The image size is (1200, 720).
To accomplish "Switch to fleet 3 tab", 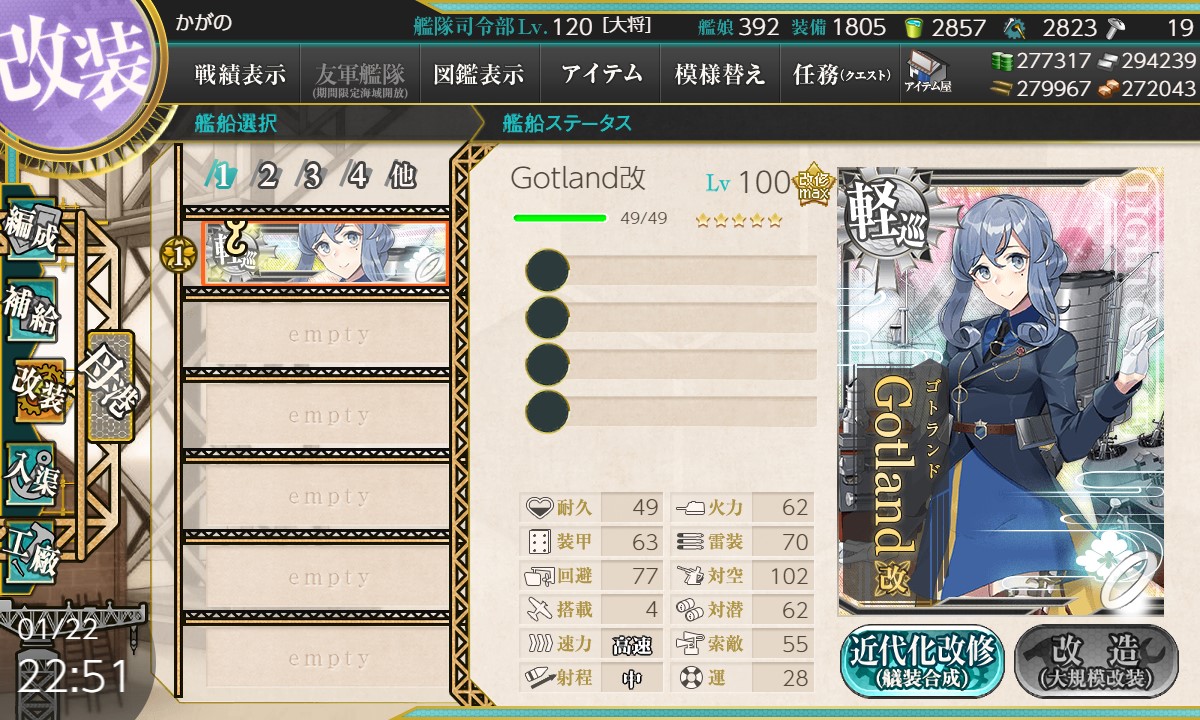I will coord(311,177).
